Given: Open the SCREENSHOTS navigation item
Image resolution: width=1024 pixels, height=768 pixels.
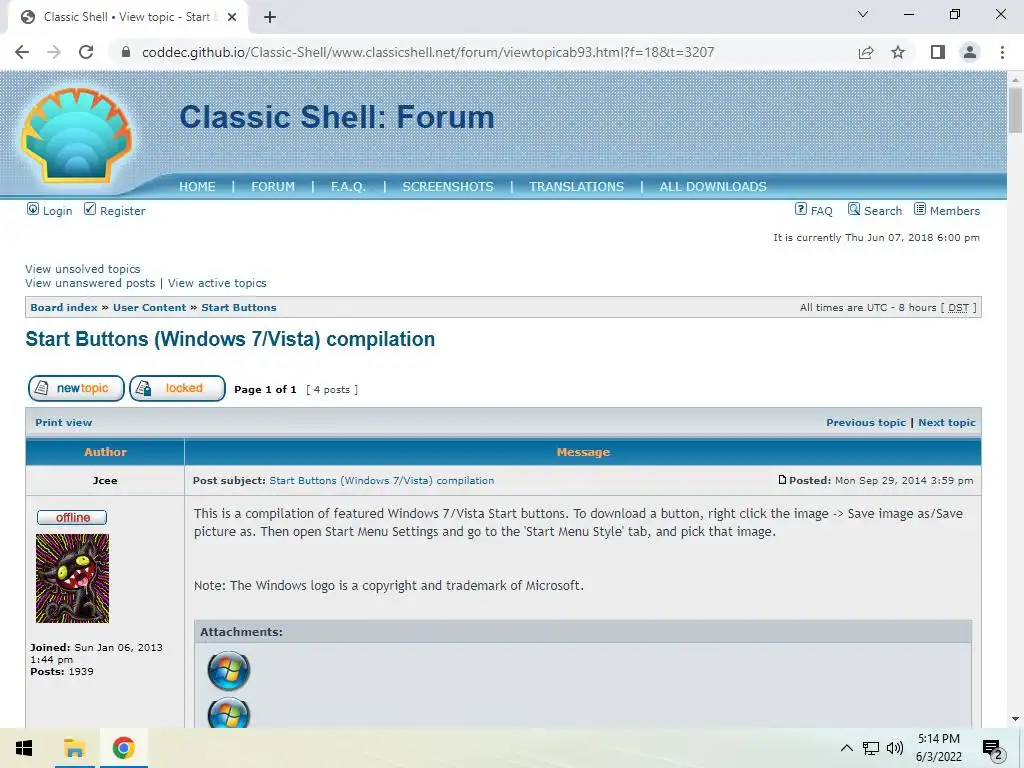Looking at the screenshot, I should coord(448,187).
